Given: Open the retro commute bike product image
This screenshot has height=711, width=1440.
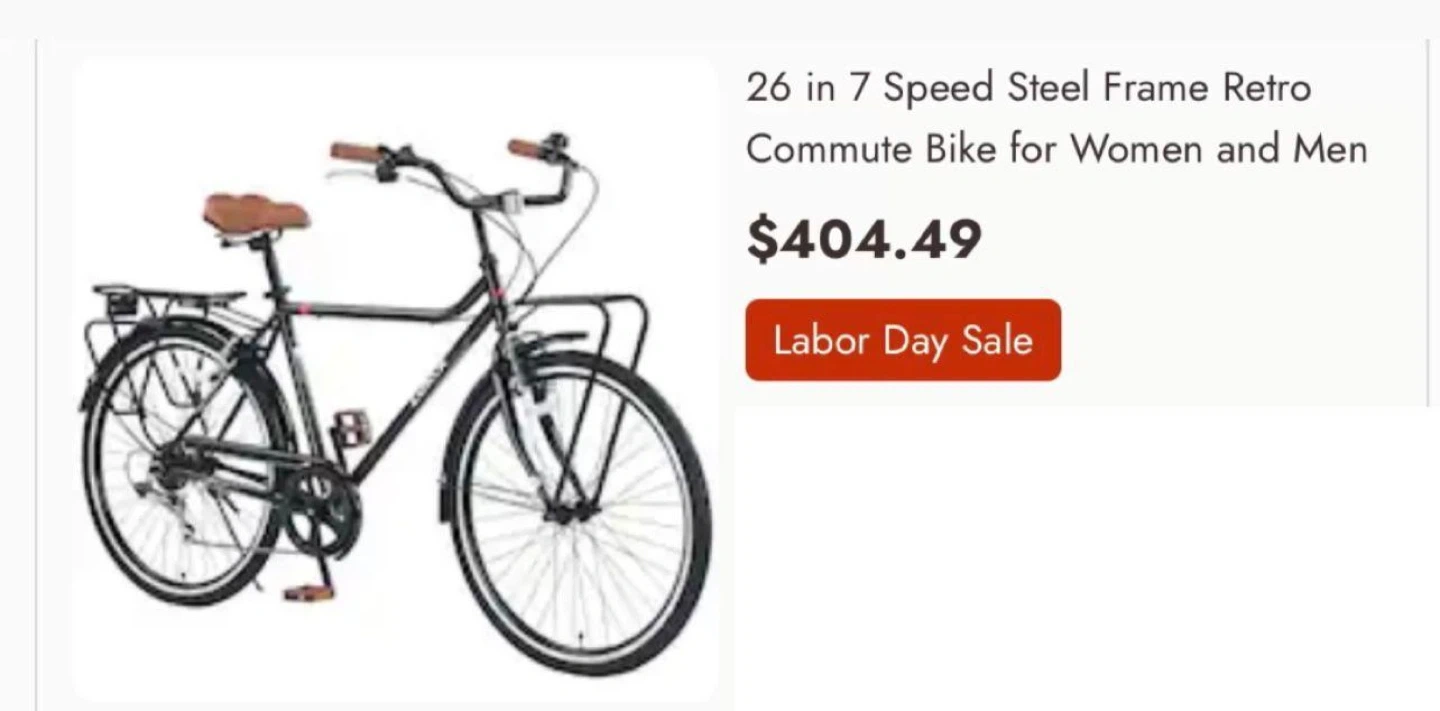Looking at the screenshot, I should coord(395,380).
